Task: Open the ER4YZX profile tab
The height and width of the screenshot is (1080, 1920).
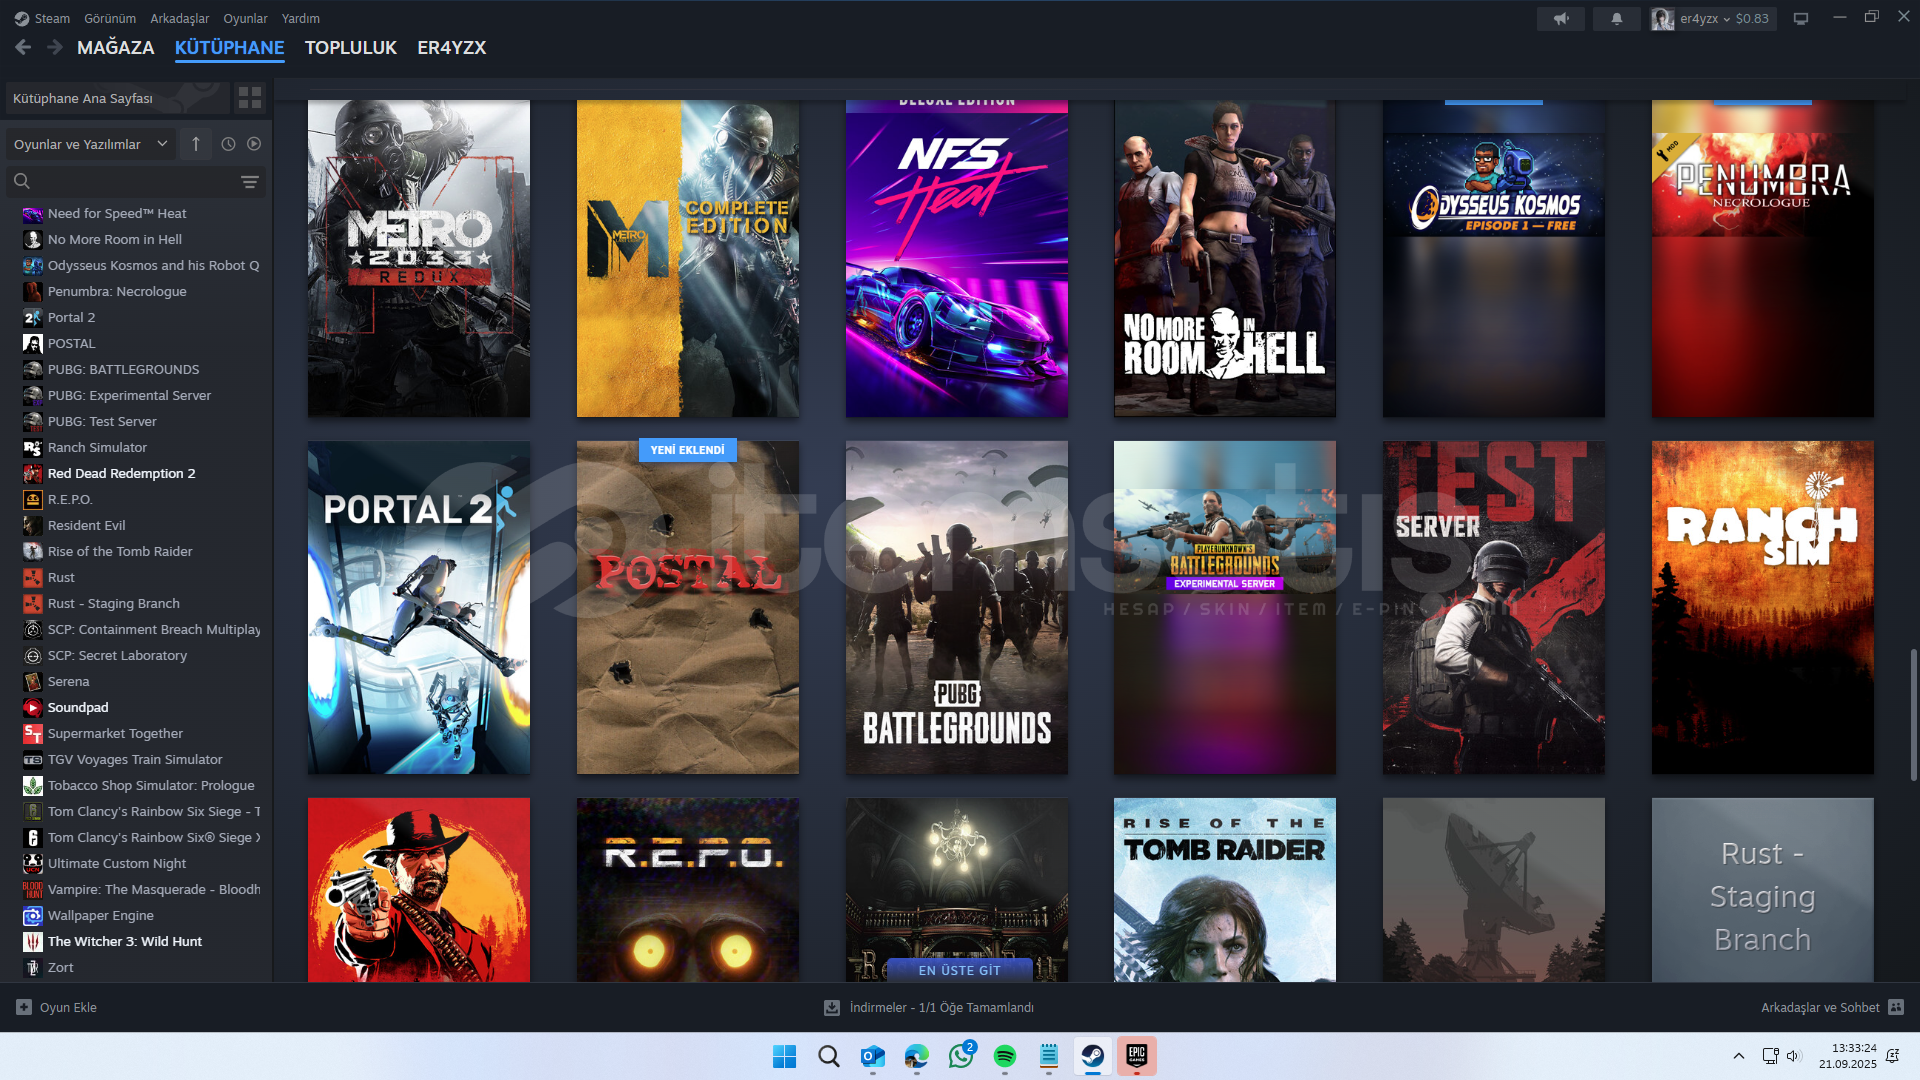Action: tap(452, 47)
